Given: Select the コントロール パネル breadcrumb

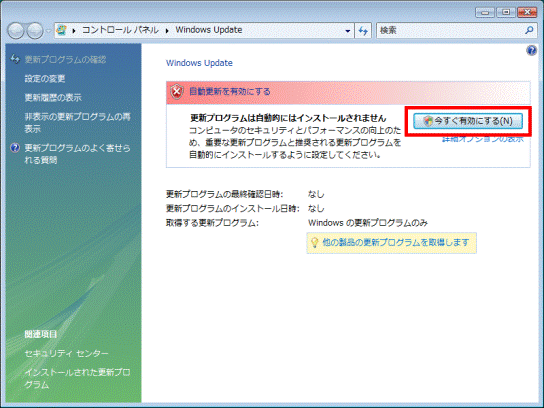Looking at the screenshot, I should click(x=120, y=30).
